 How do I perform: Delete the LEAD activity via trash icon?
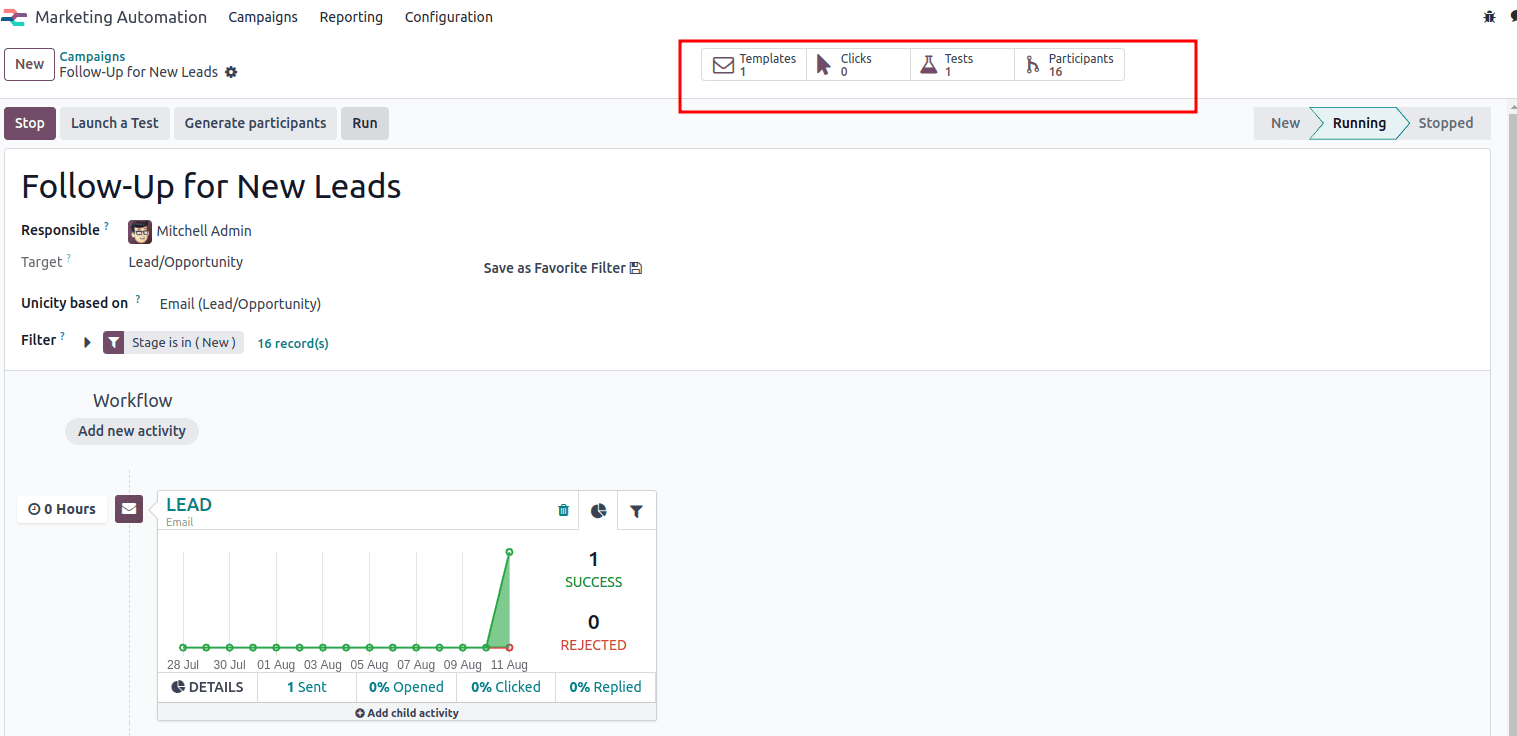tap(563, 510)
